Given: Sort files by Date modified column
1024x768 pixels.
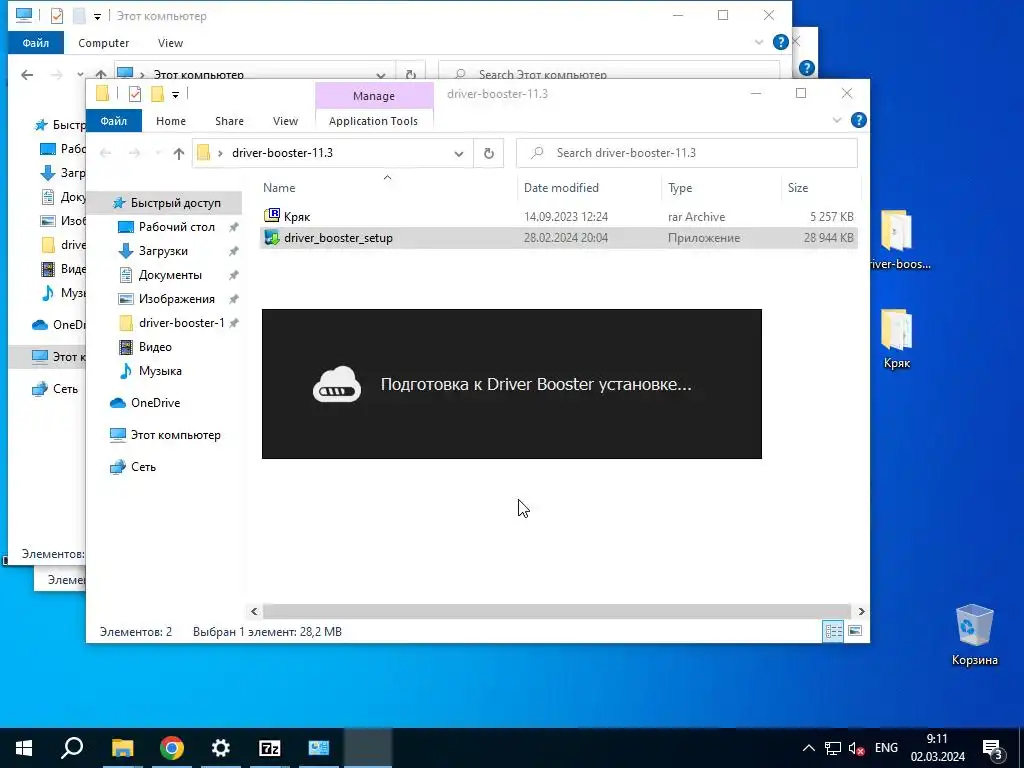Looking at the screenshot, I should pos(561,187).
